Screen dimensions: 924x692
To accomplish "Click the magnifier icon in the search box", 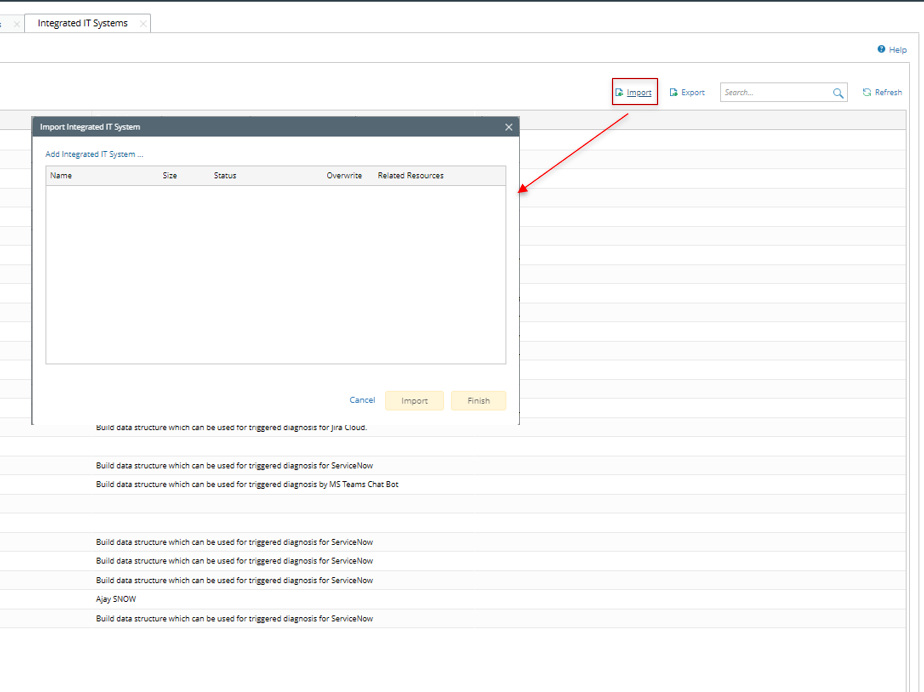I will coord(838,93).
